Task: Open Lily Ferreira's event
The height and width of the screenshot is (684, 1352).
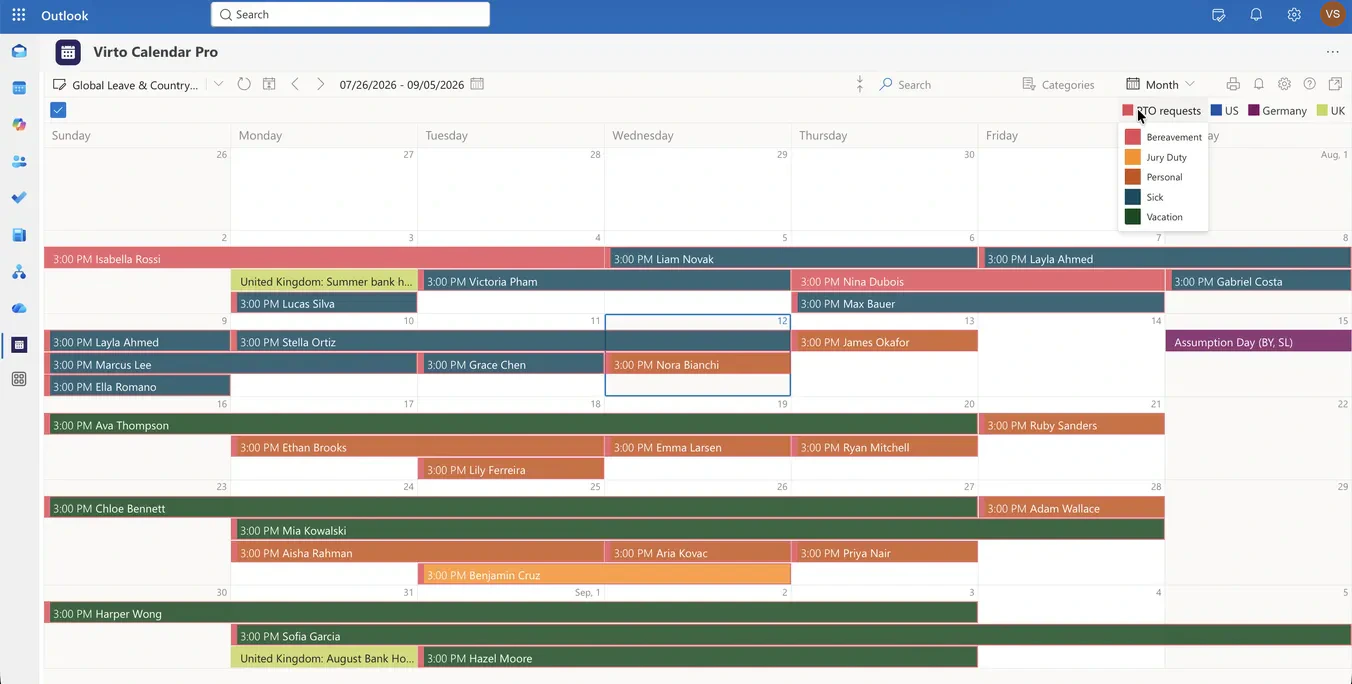Action: pos(510,469)
